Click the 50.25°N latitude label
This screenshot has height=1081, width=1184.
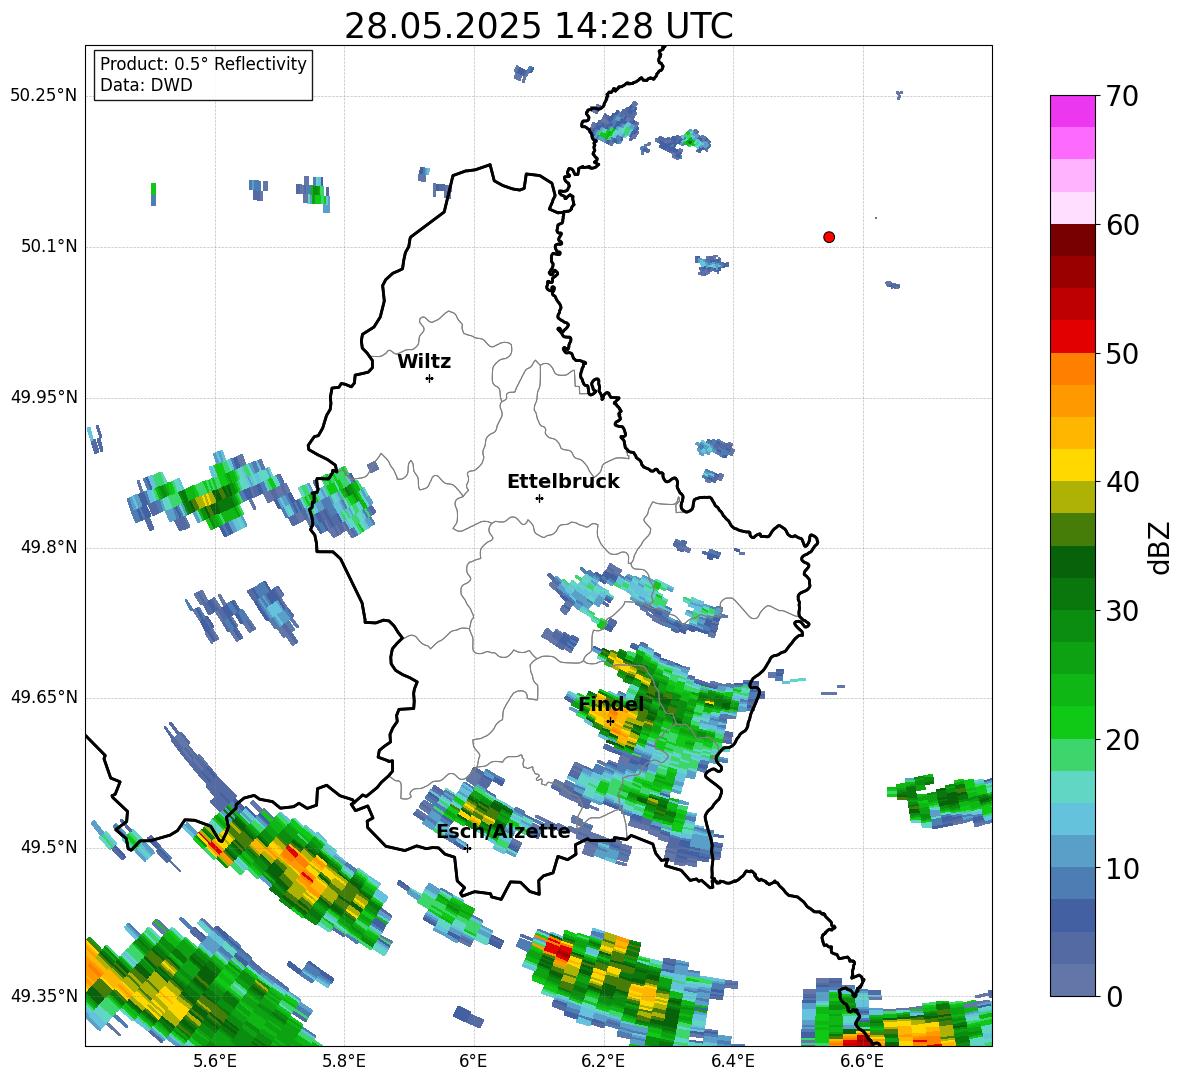44,96
